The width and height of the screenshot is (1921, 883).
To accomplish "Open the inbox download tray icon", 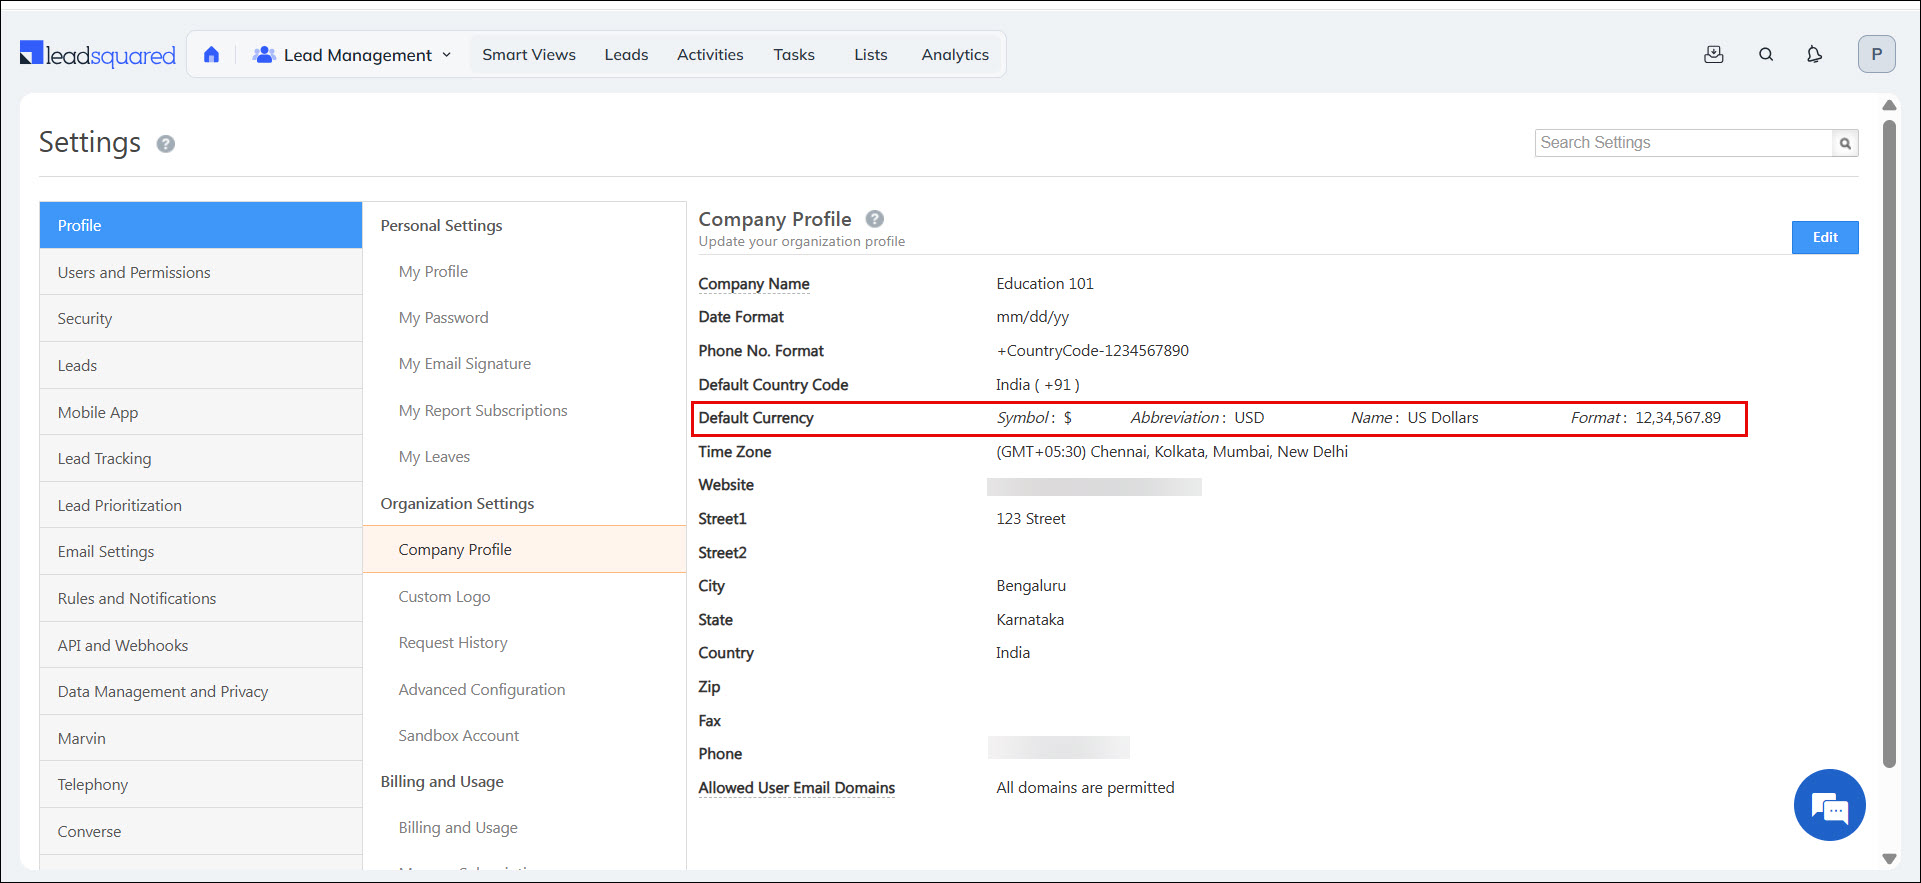I will (1713, 55).
